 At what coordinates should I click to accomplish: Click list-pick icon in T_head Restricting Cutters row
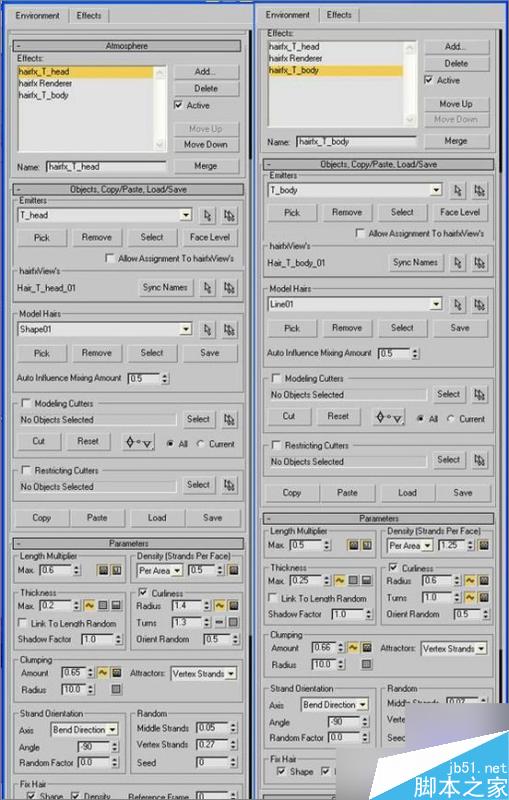coord(229,485)
